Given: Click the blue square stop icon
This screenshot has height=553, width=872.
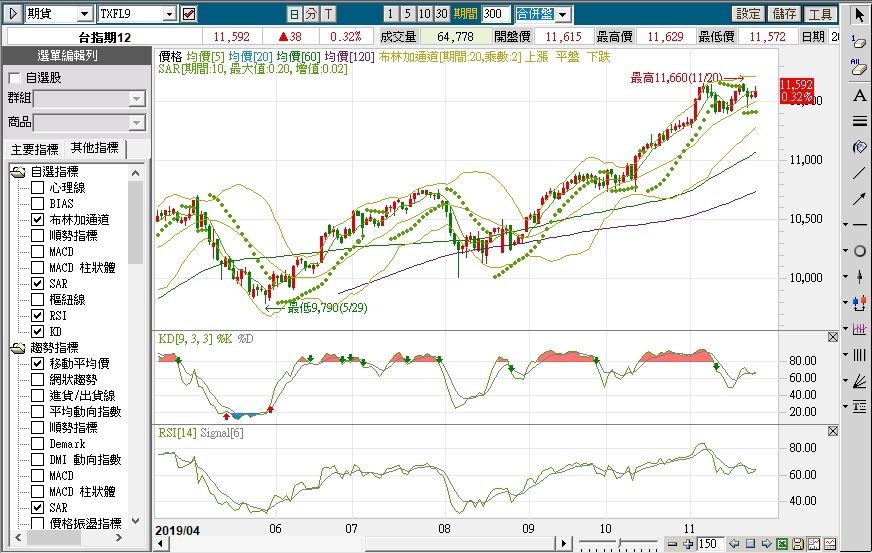Looking at the screenshot, I should [750, 544].
